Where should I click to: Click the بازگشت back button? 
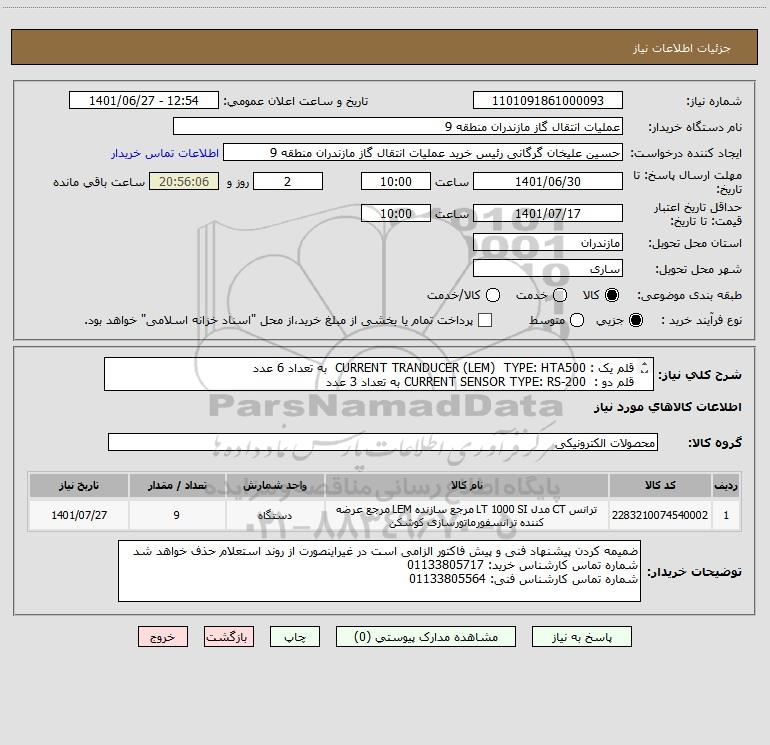coord(229,637)
